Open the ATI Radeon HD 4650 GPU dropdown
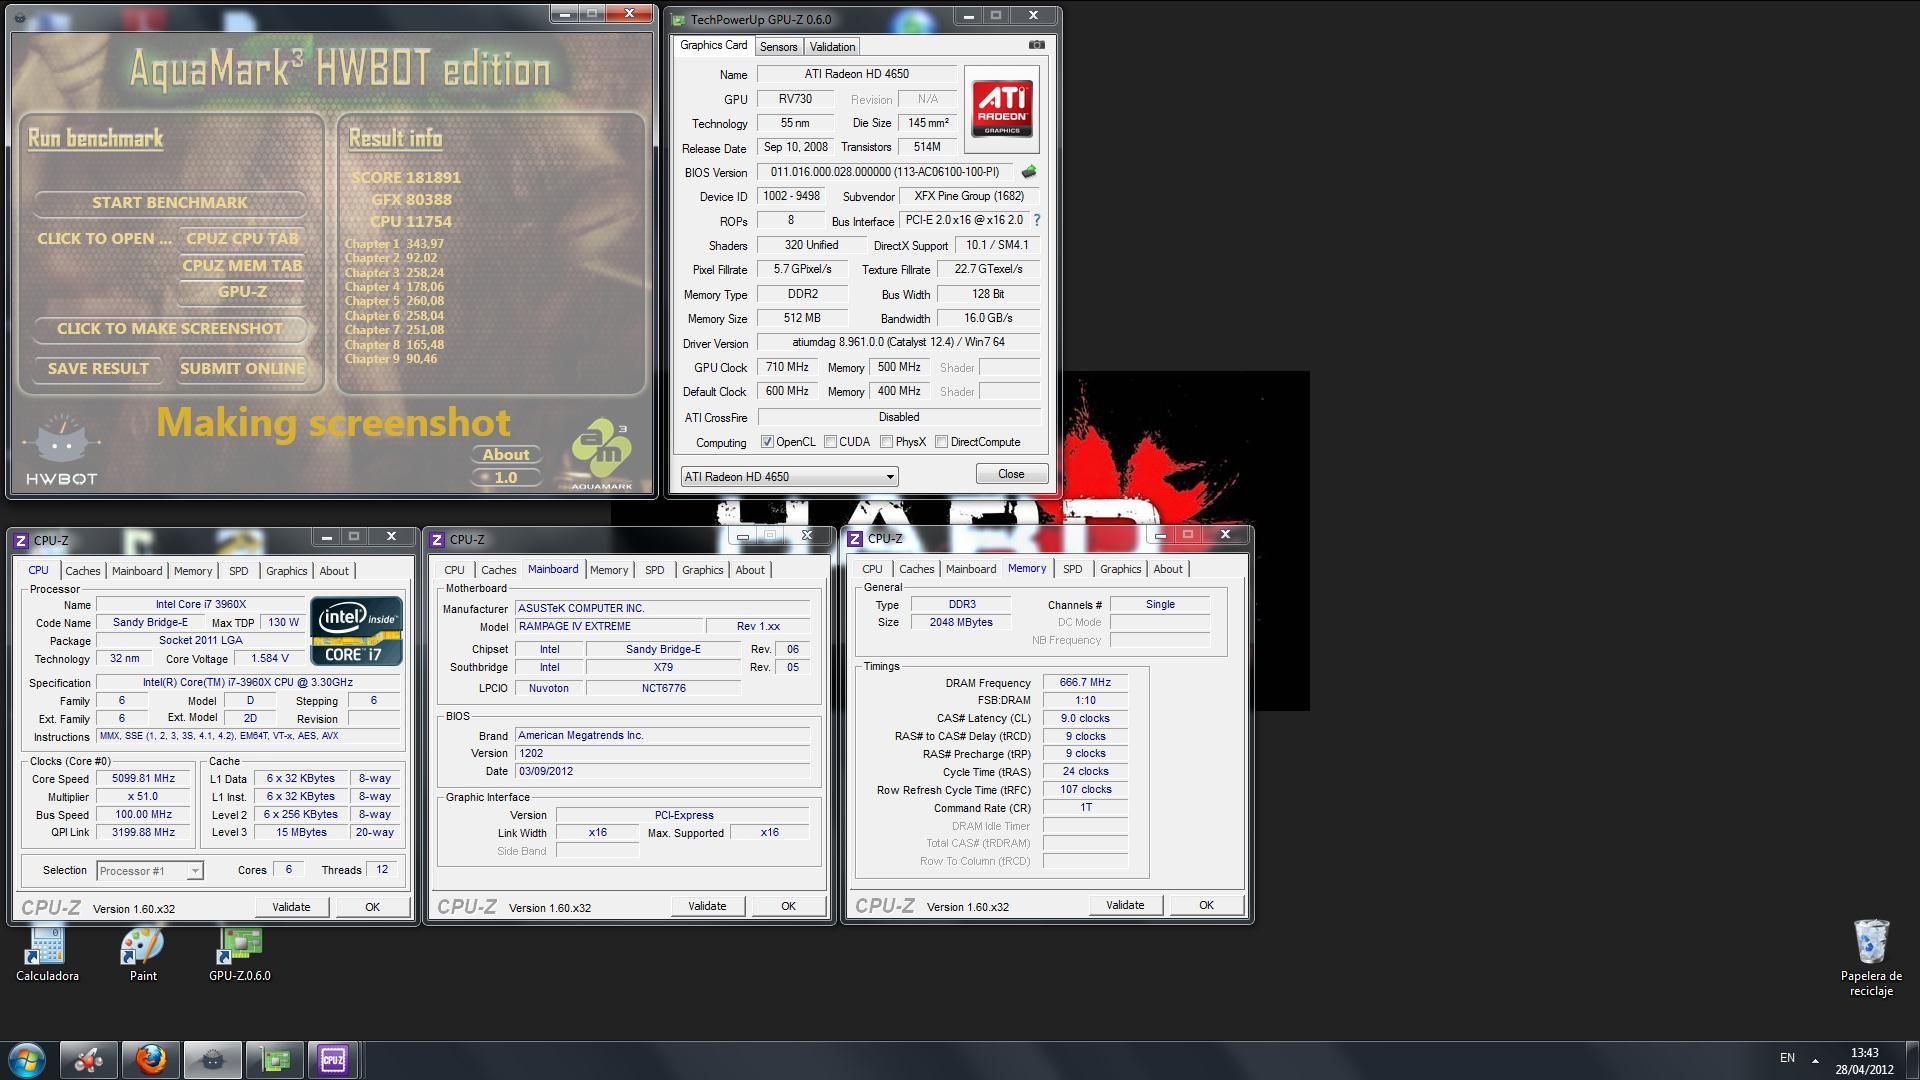Image resolution: width=1920 pixels, height=1080 pixels. point(789,477)
